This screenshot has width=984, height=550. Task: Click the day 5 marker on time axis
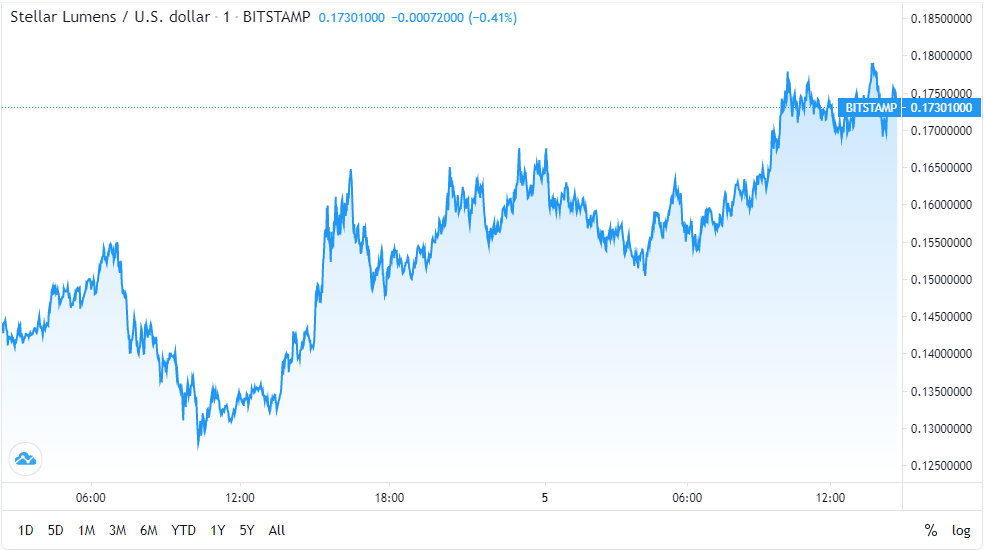pyautogui.click(x=545, y=497)
